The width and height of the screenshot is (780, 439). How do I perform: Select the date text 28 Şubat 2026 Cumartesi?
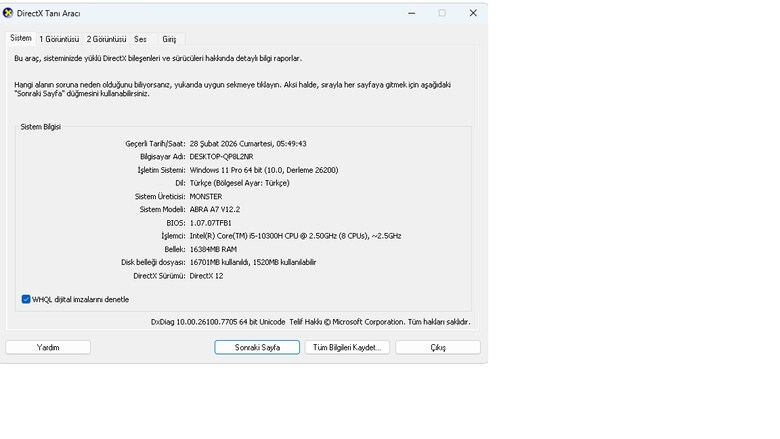tap(231, 144)
